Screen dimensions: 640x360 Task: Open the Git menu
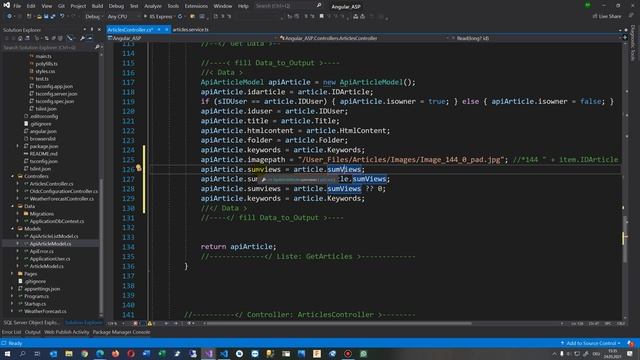point(61,6)
